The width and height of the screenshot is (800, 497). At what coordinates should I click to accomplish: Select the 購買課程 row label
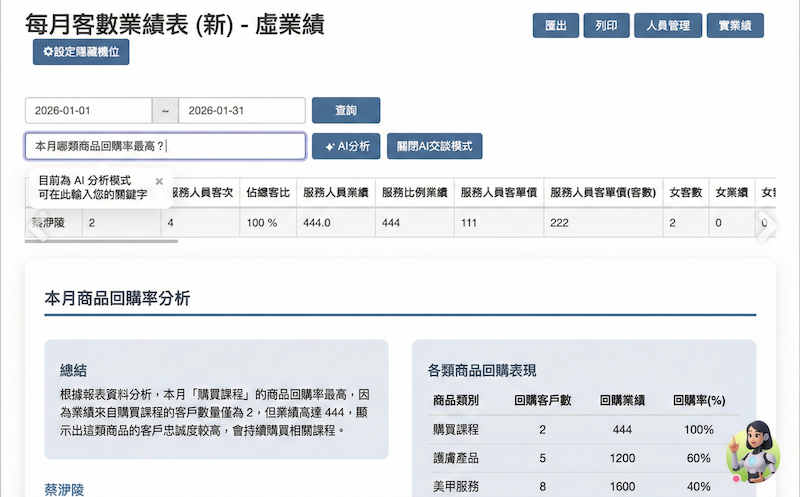click(456, 430)
